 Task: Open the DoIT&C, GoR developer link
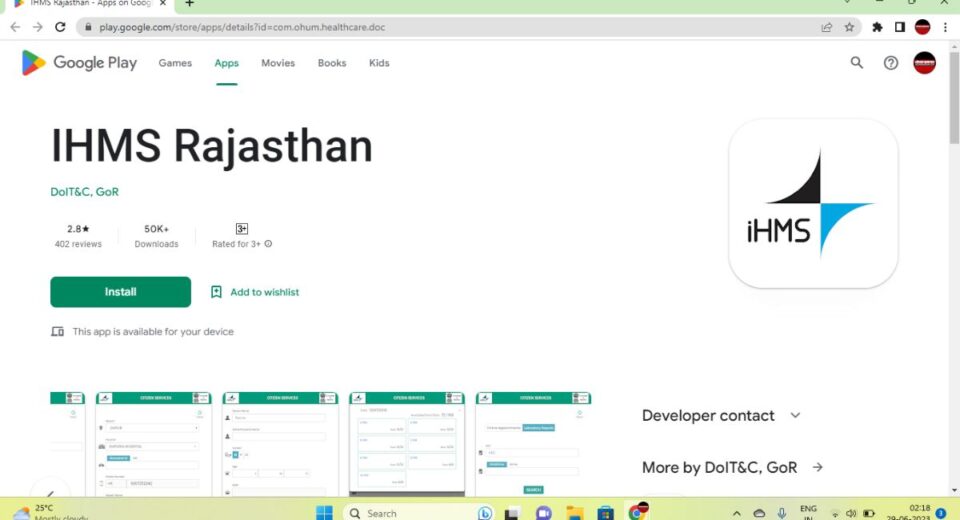click(x=84, y=192)
